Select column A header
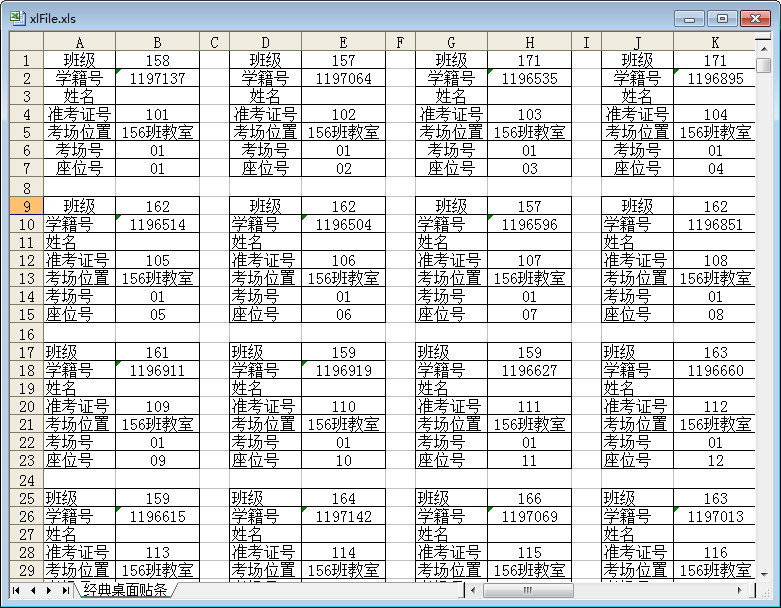 [x=80, y=42]
